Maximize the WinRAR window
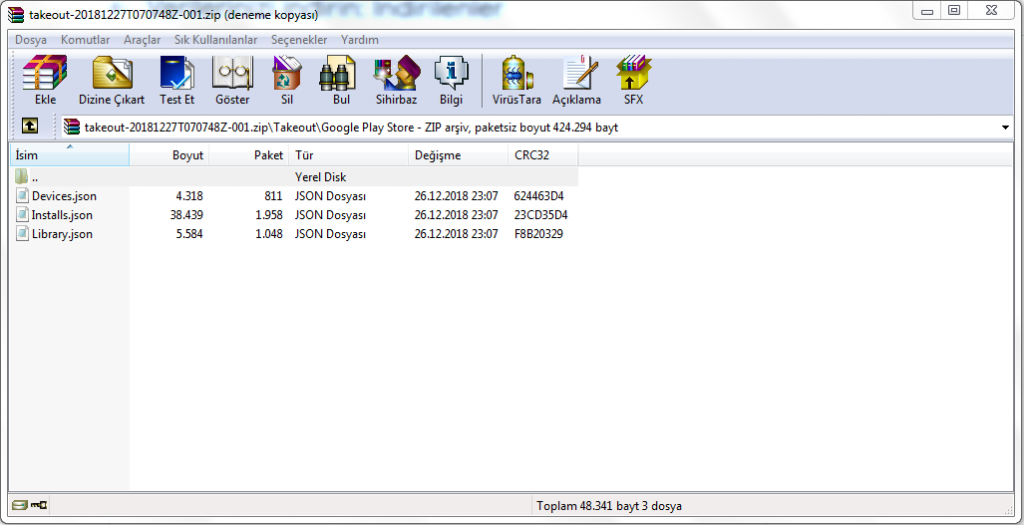The image size is (1024, 525). (954, 10)
